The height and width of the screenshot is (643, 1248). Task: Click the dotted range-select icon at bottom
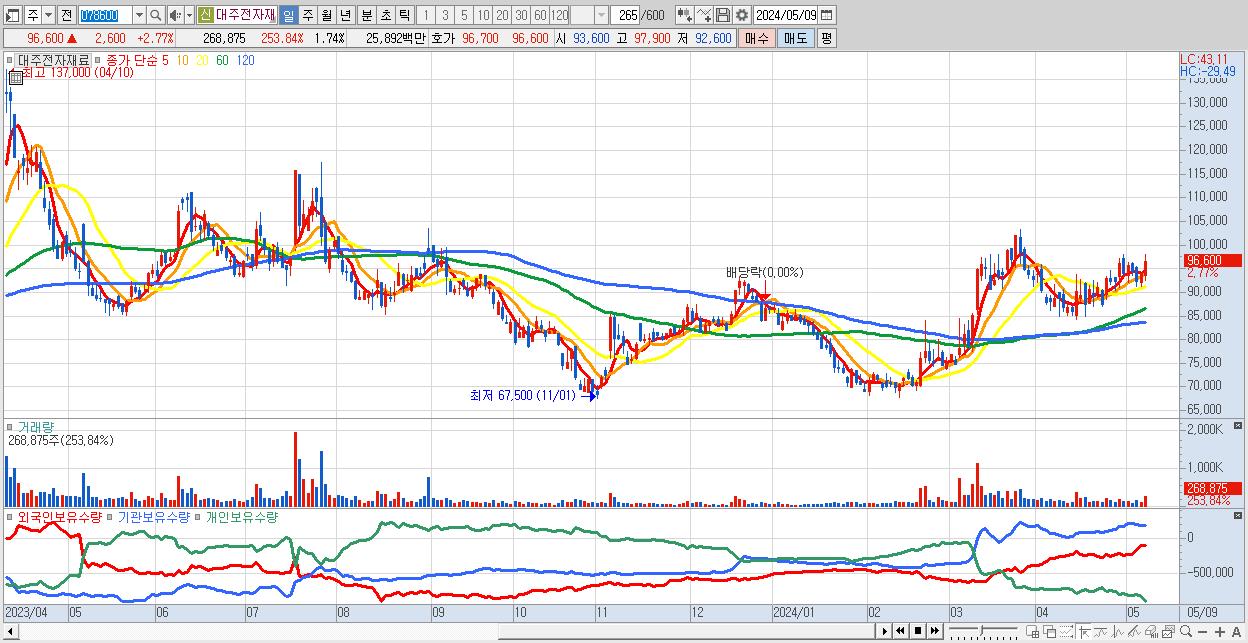point(1066,631)
